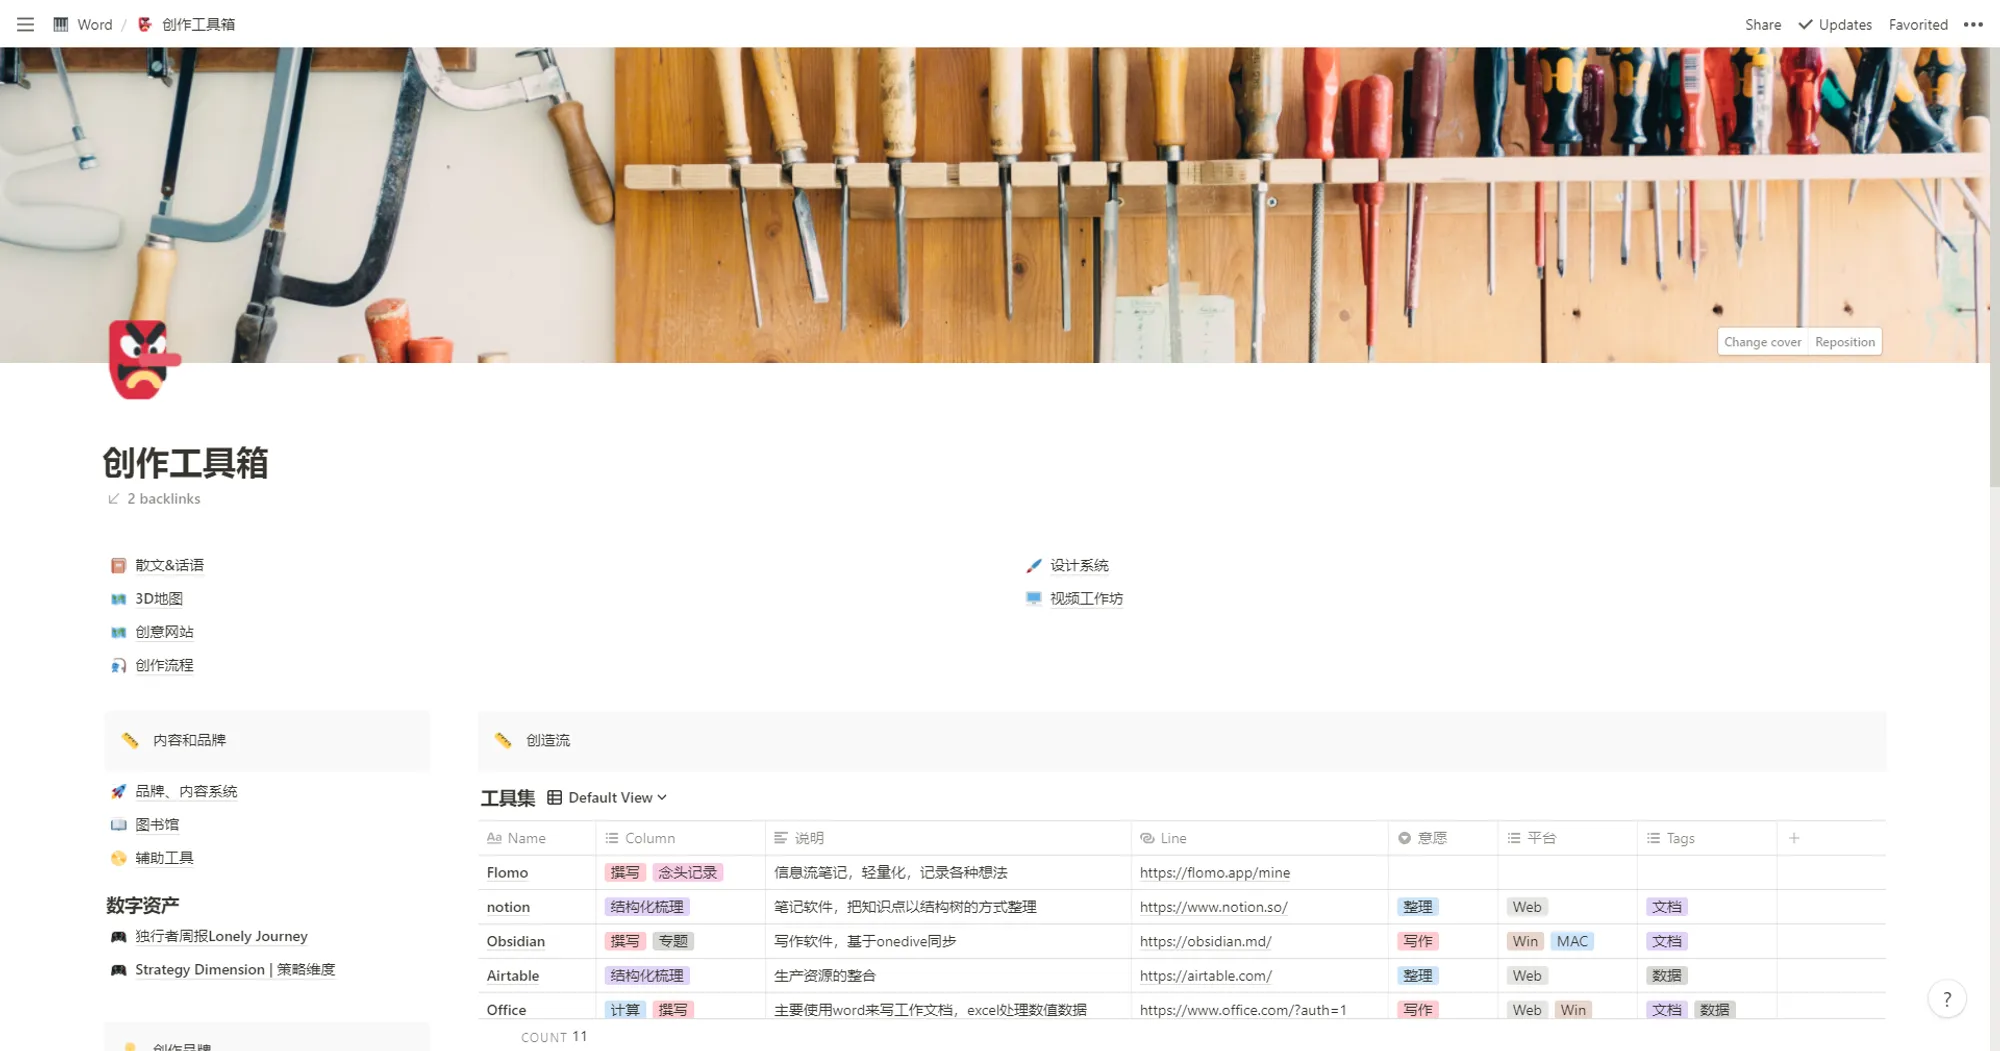Click the pencil icon in 内容和品牌 callout

pos(129,740)
